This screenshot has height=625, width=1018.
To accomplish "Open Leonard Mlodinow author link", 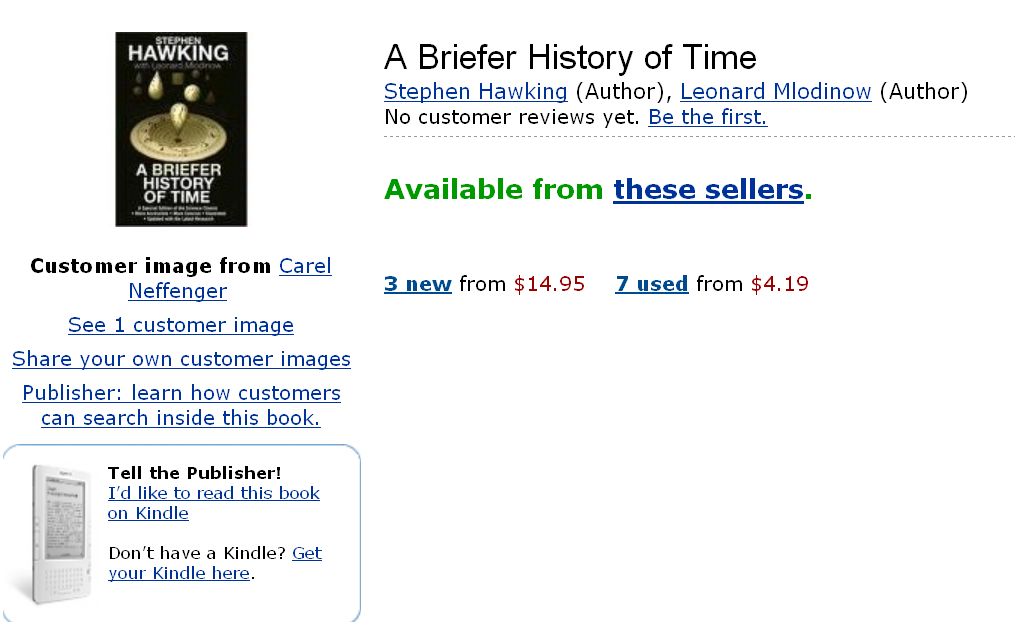I will coord(775,92).
